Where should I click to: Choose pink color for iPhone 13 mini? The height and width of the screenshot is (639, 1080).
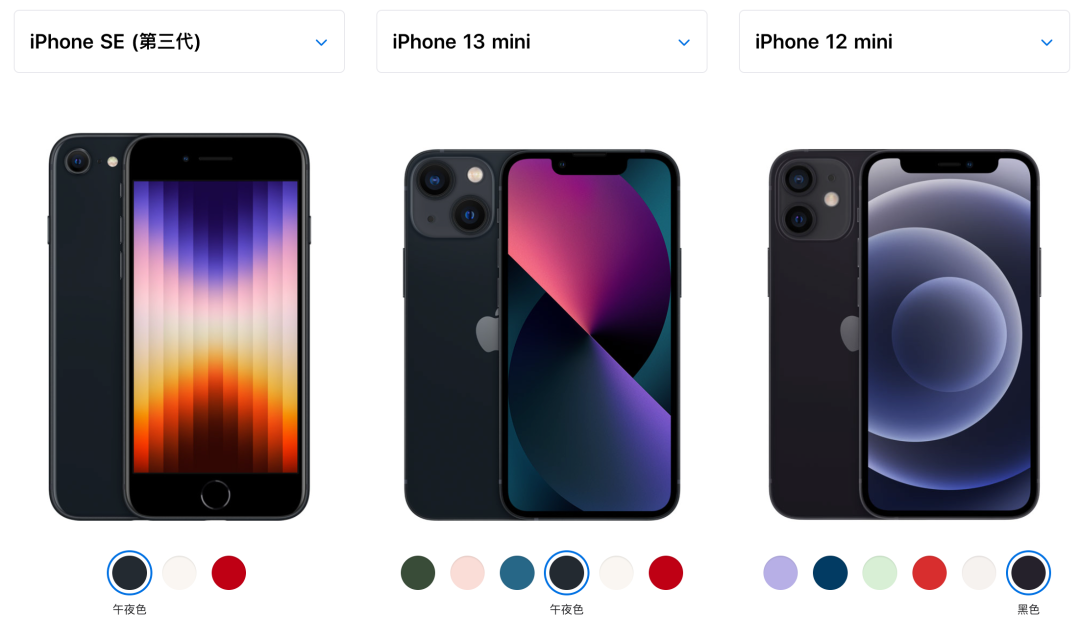pos(468,572)
